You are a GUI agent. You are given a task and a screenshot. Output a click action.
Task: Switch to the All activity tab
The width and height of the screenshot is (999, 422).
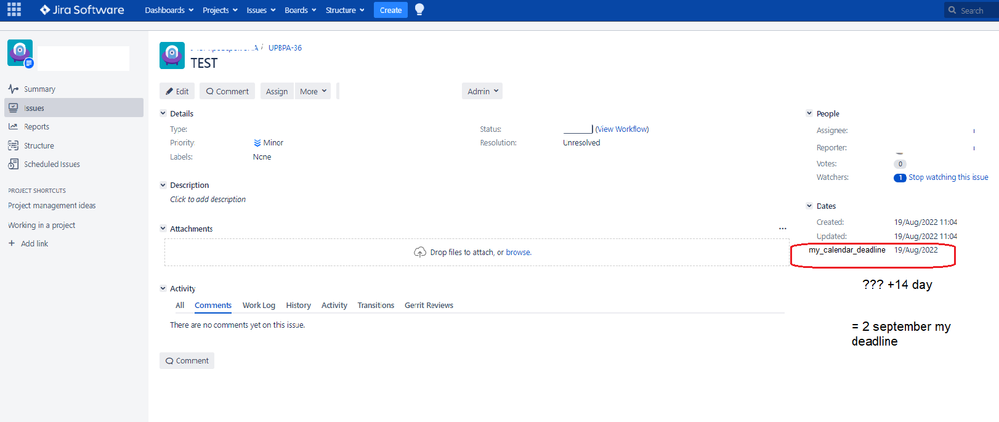click(180, 305)
